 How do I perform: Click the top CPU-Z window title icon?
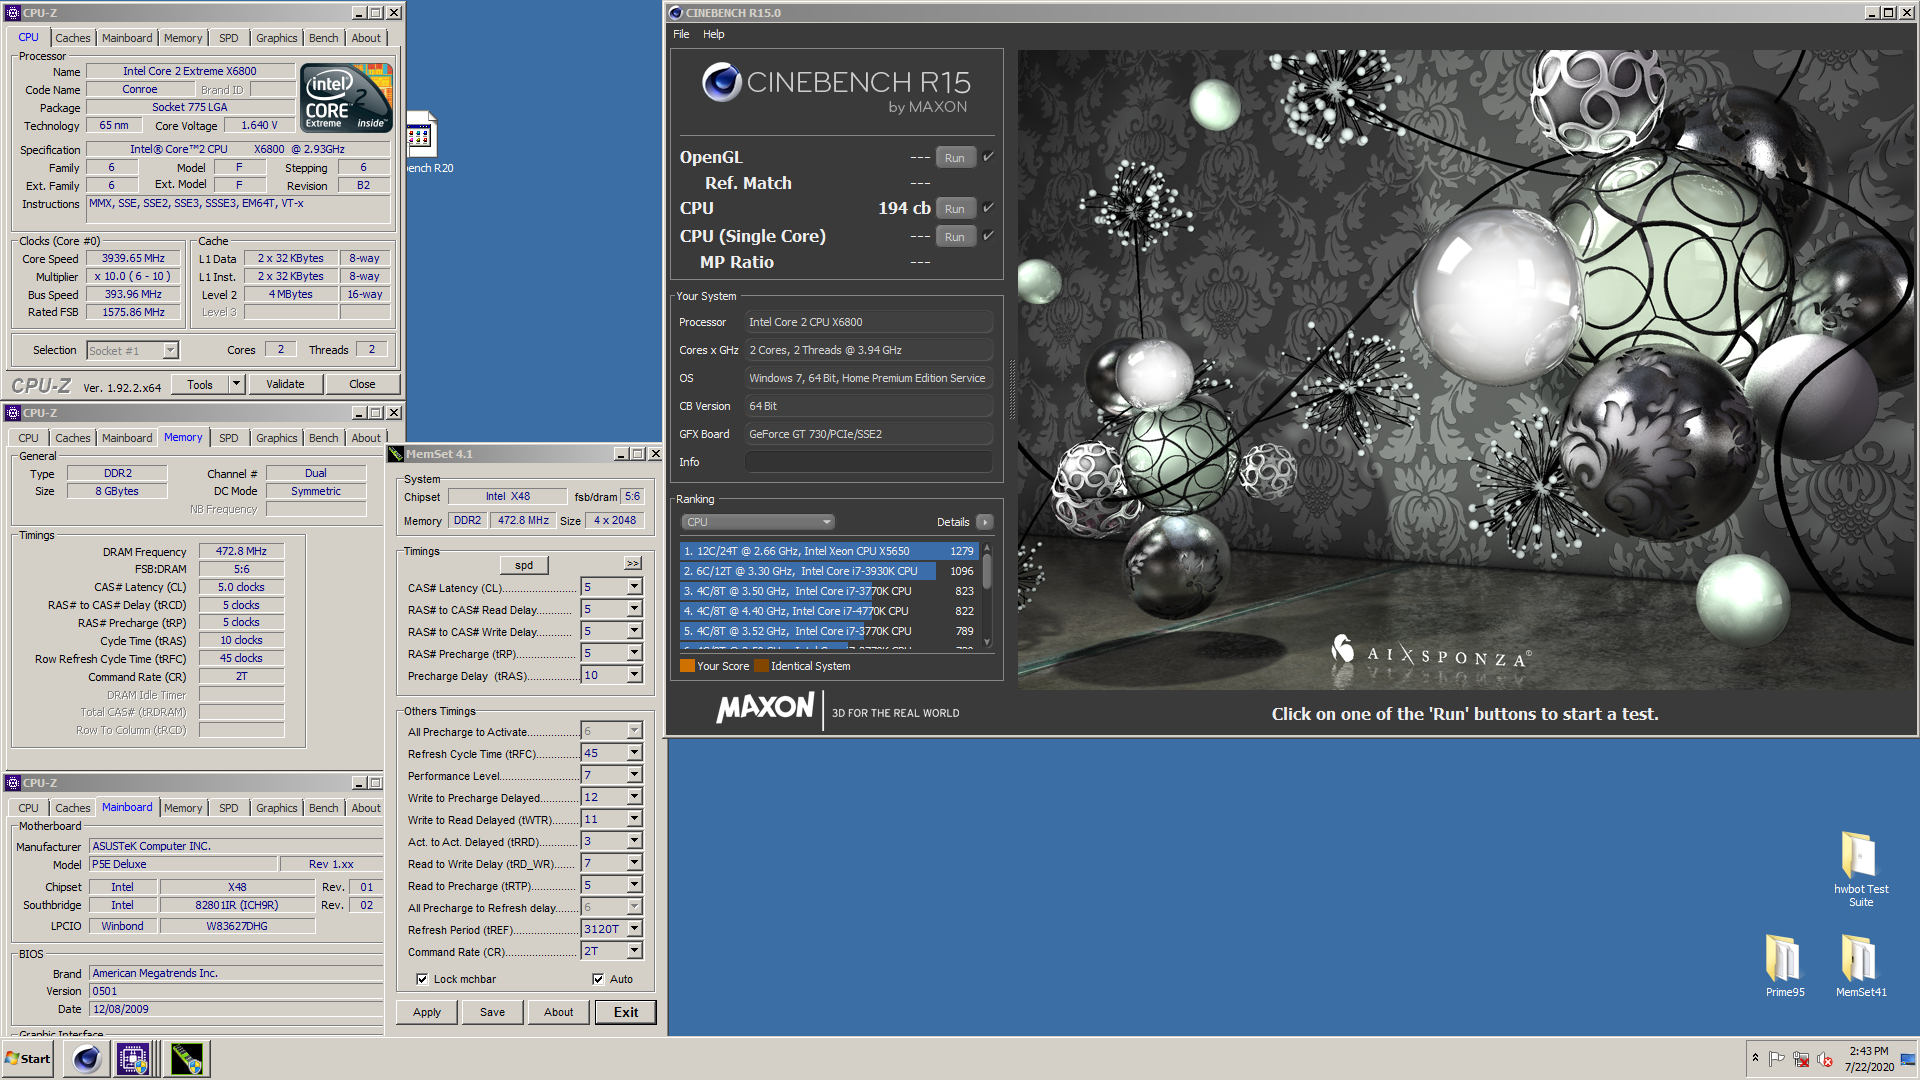pyautogui.click(x=13, y=13)
